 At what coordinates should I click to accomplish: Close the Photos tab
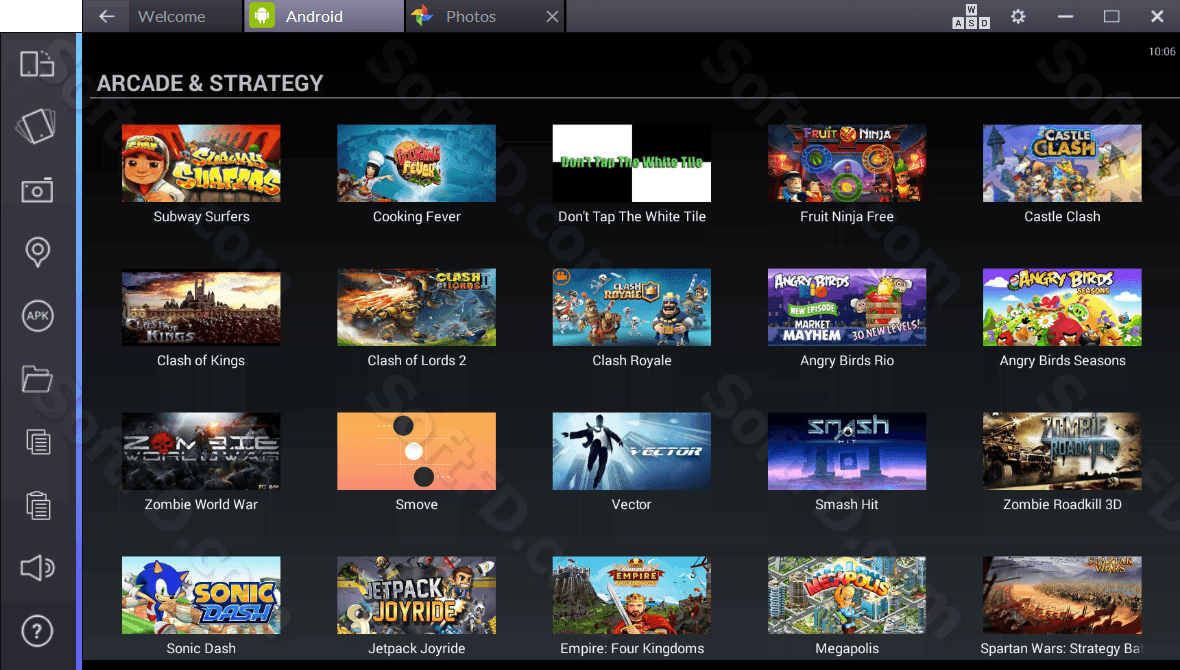[552, 17]
